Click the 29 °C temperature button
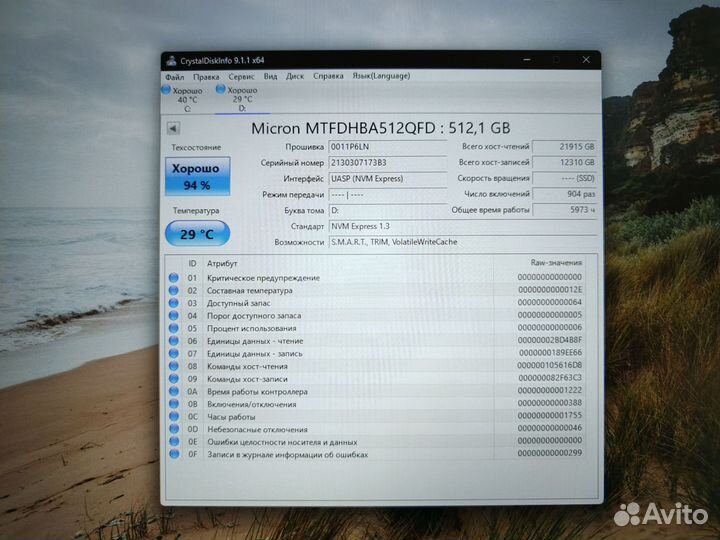Viewport: 720px width, 540px height. pyautogui.click(x=197, y=234)
